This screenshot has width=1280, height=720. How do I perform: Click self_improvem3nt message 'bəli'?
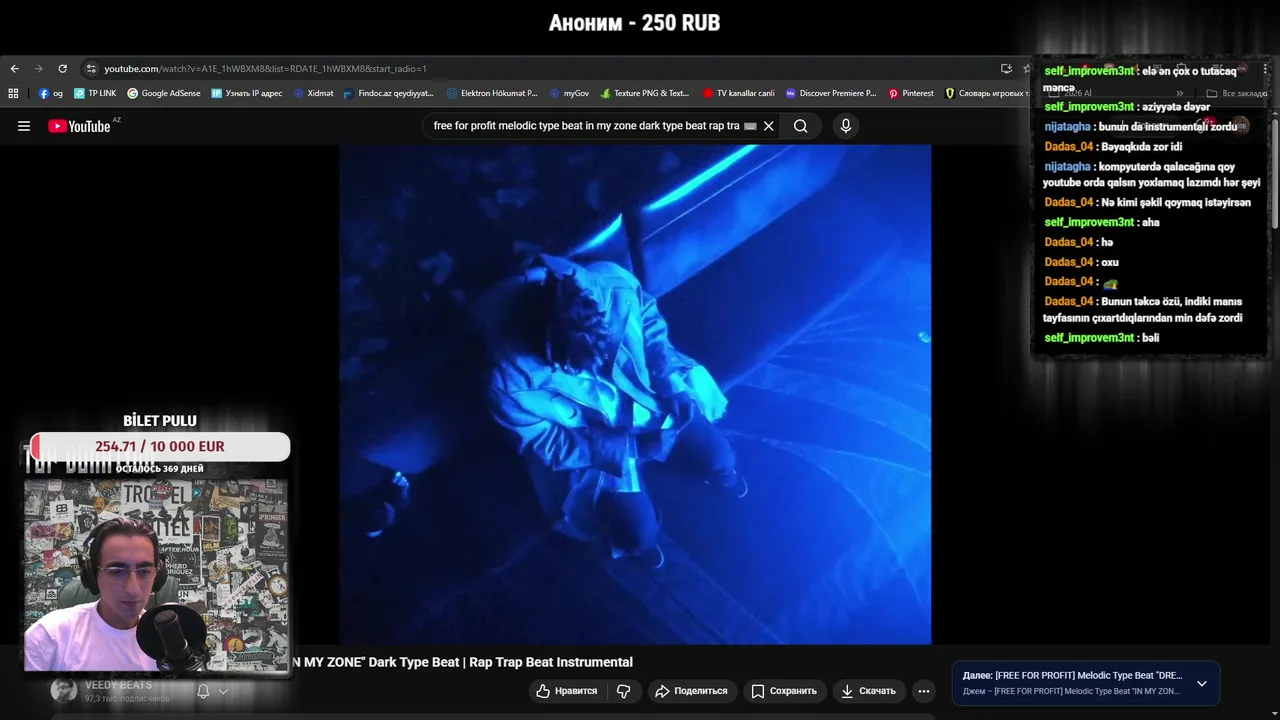click(1150, 338)
